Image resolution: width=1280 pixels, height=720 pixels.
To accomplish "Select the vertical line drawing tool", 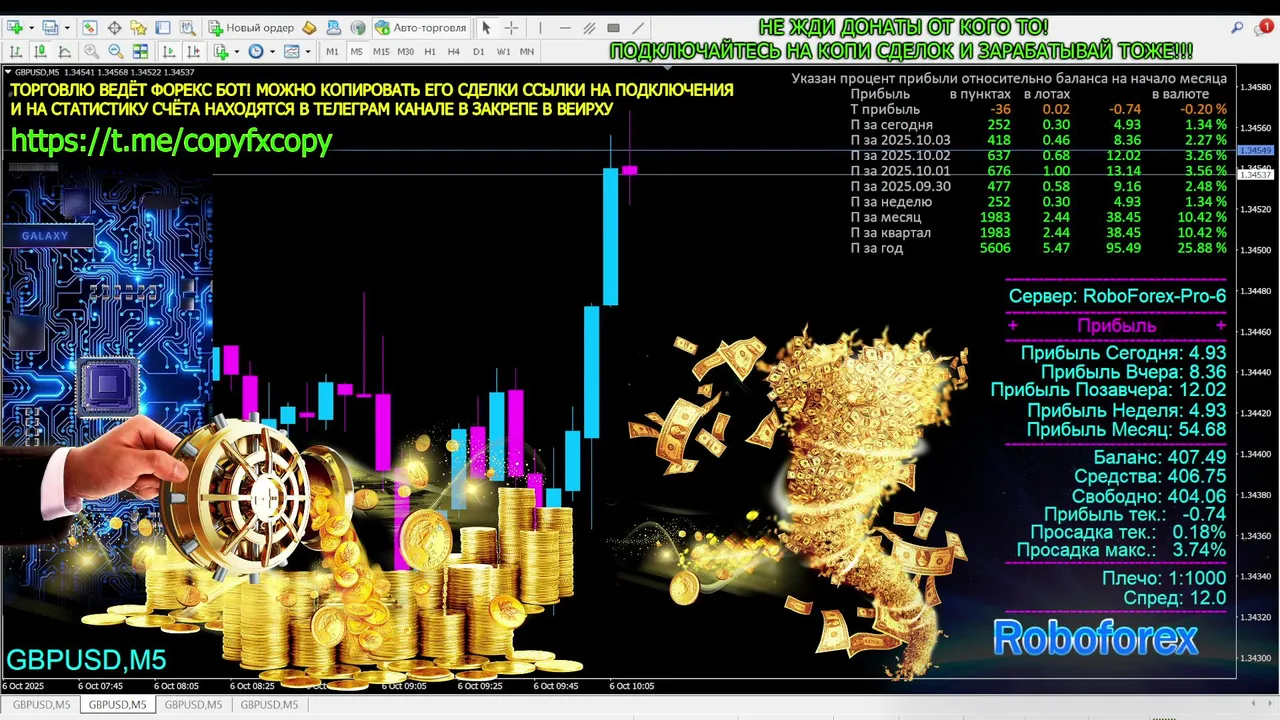I will (x=540, y=28).
